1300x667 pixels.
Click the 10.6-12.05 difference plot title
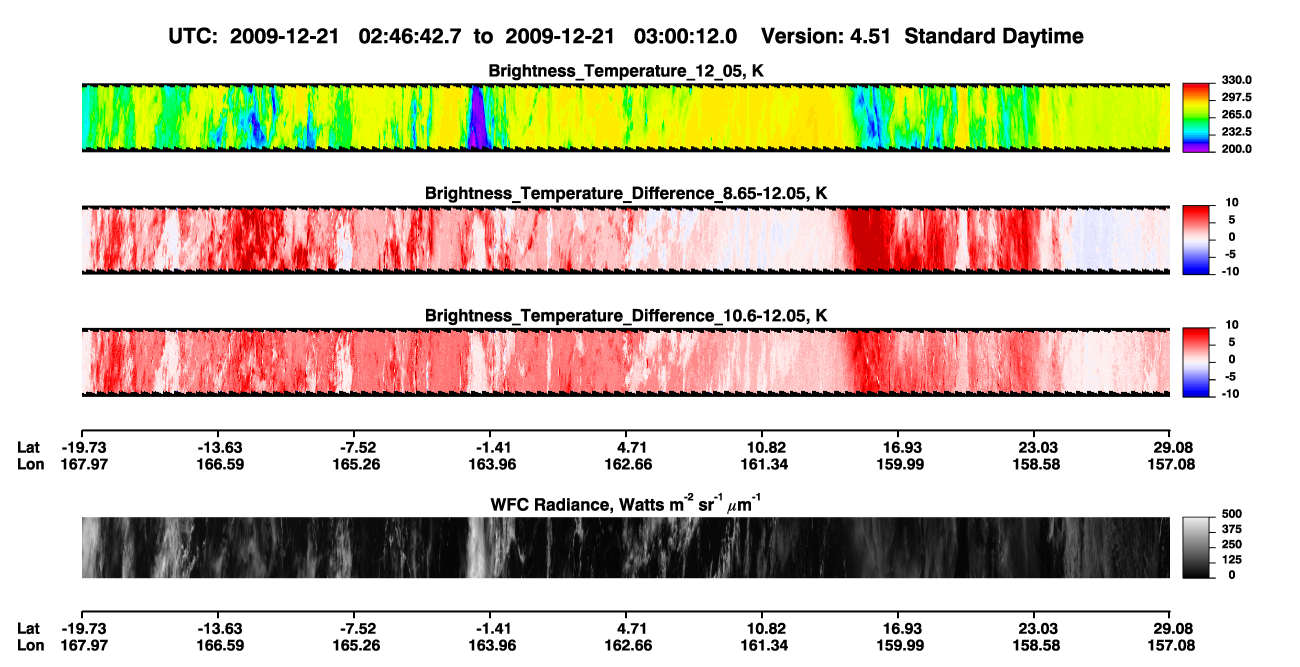point(626,315)
